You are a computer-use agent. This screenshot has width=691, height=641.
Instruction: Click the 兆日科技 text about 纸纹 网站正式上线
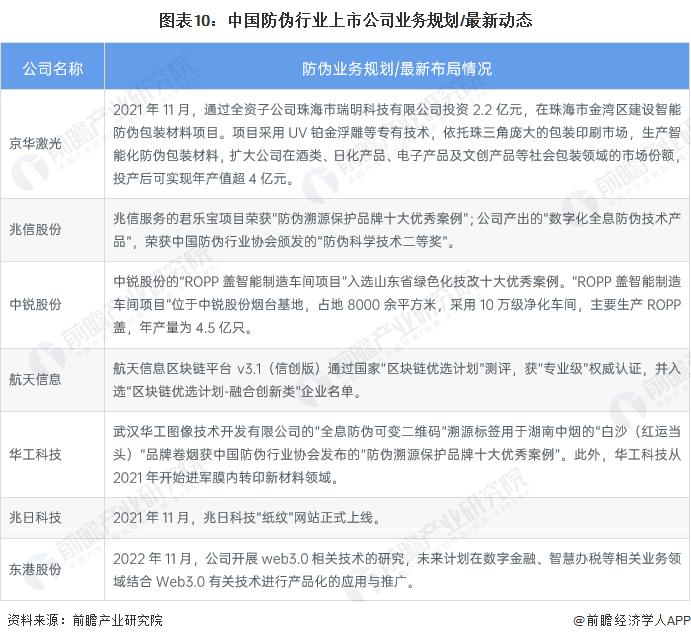247,517
